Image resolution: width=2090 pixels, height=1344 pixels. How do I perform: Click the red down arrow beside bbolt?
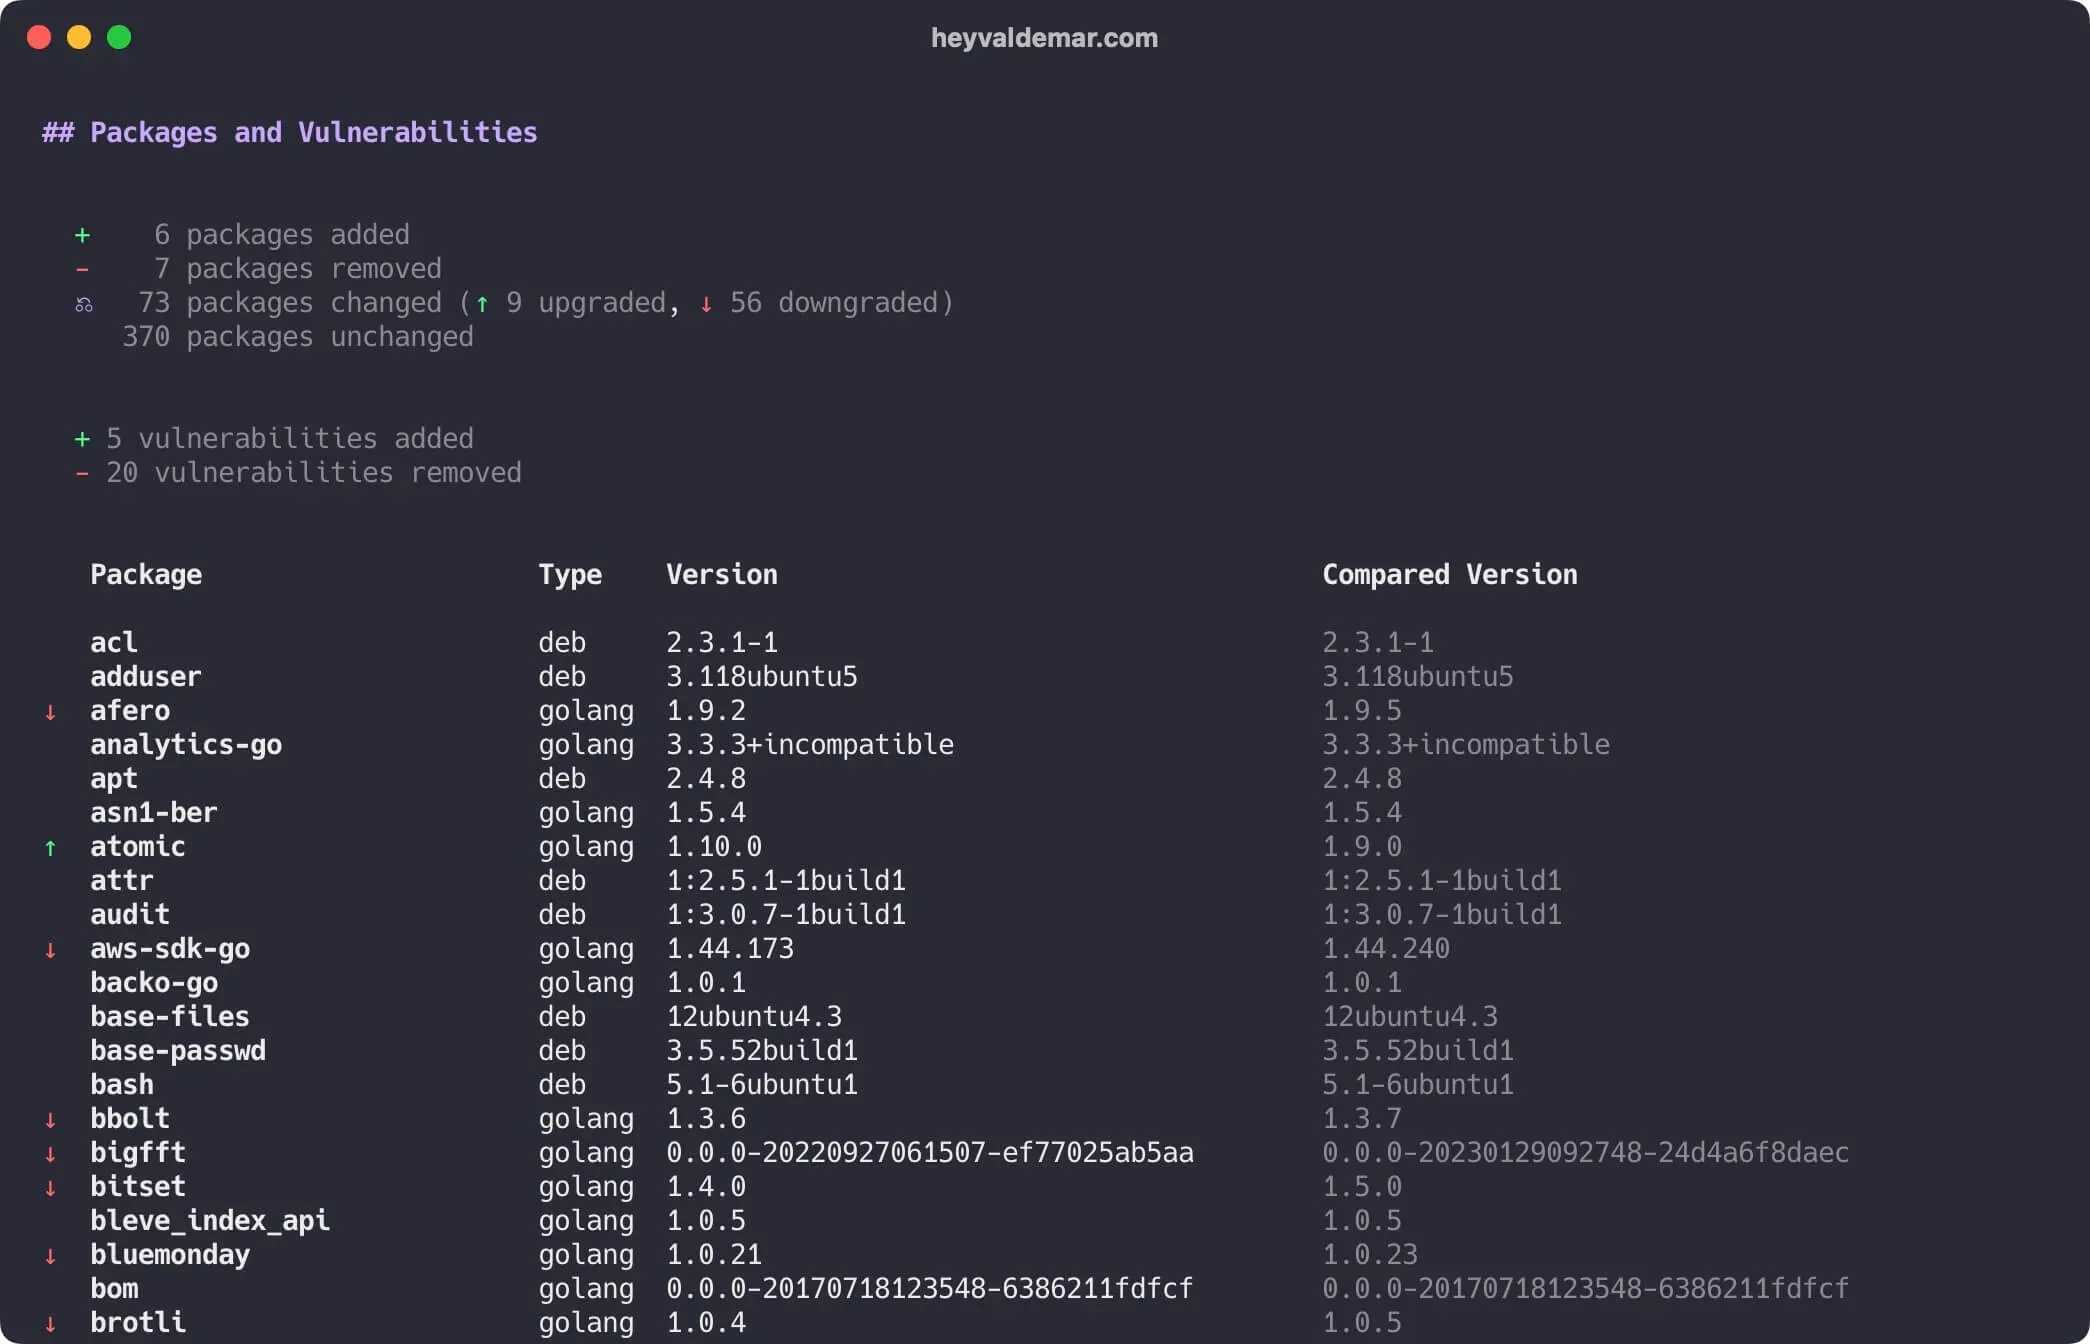pos(50,1120)
